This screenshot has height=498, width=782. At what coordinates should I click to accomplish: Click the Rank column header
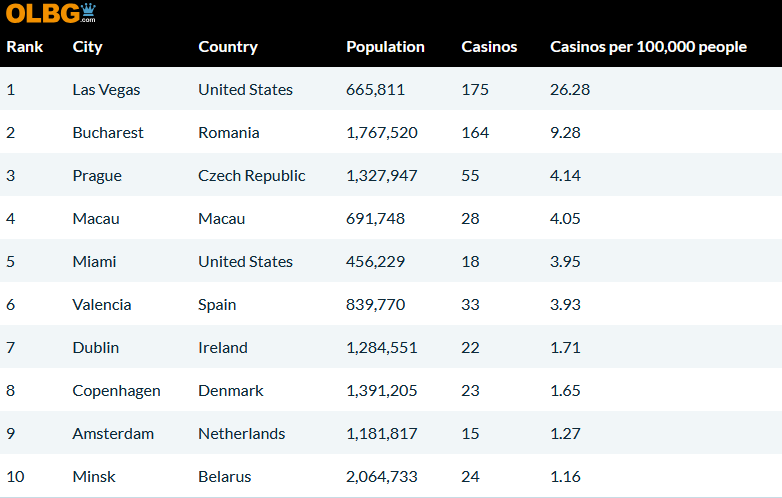point(24,47)
